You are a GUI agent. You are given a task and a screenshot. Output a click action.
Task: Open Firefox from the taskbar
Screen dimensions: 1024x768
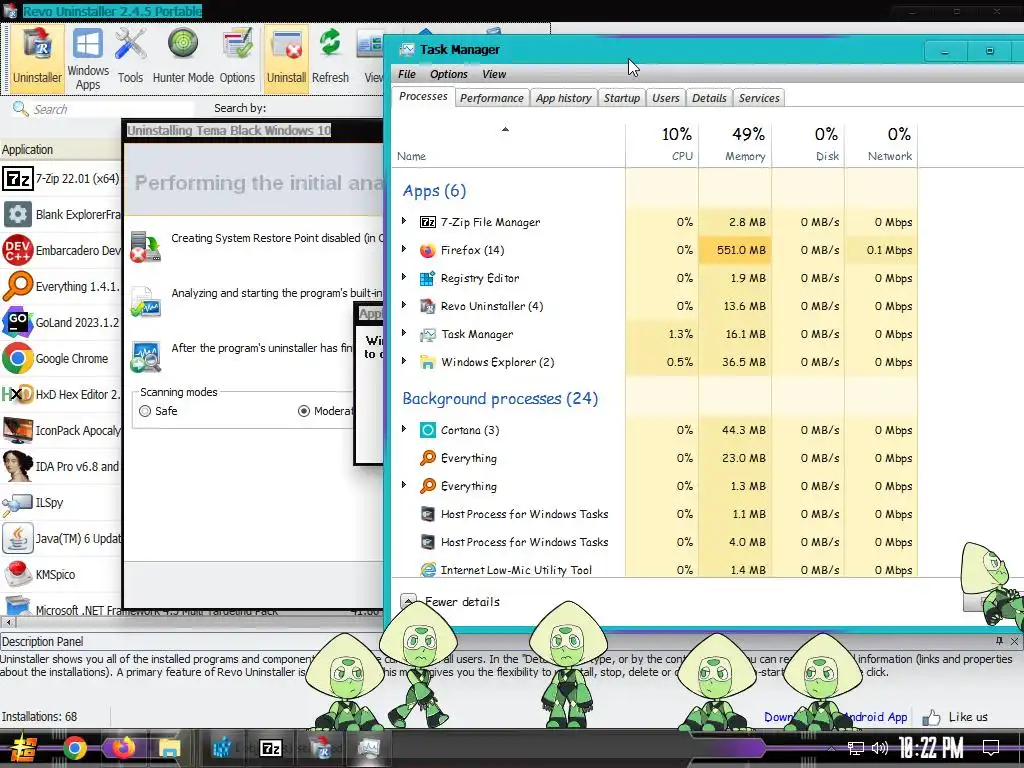(121, 748)
